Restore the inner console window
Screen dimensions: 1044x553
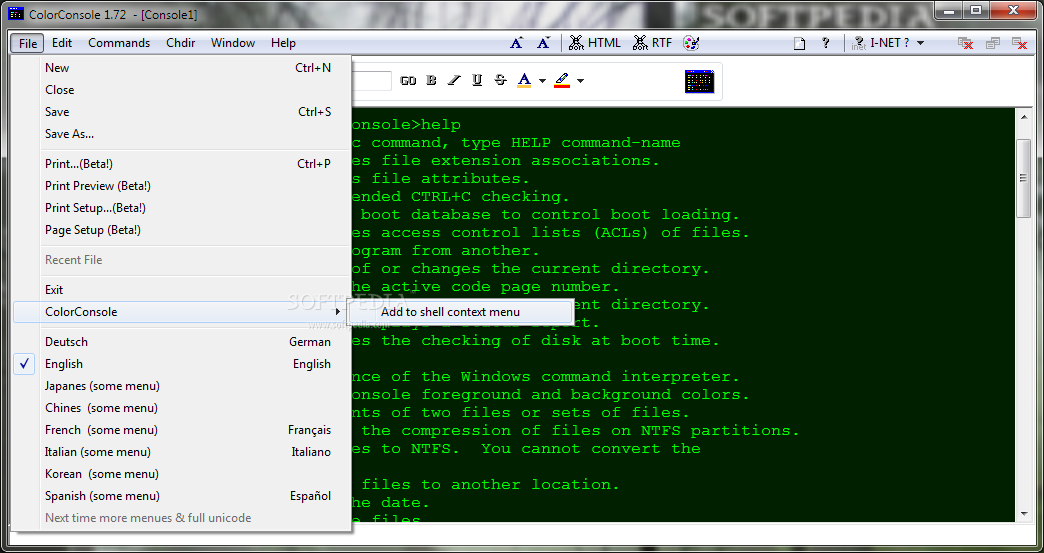click(993, 43)
